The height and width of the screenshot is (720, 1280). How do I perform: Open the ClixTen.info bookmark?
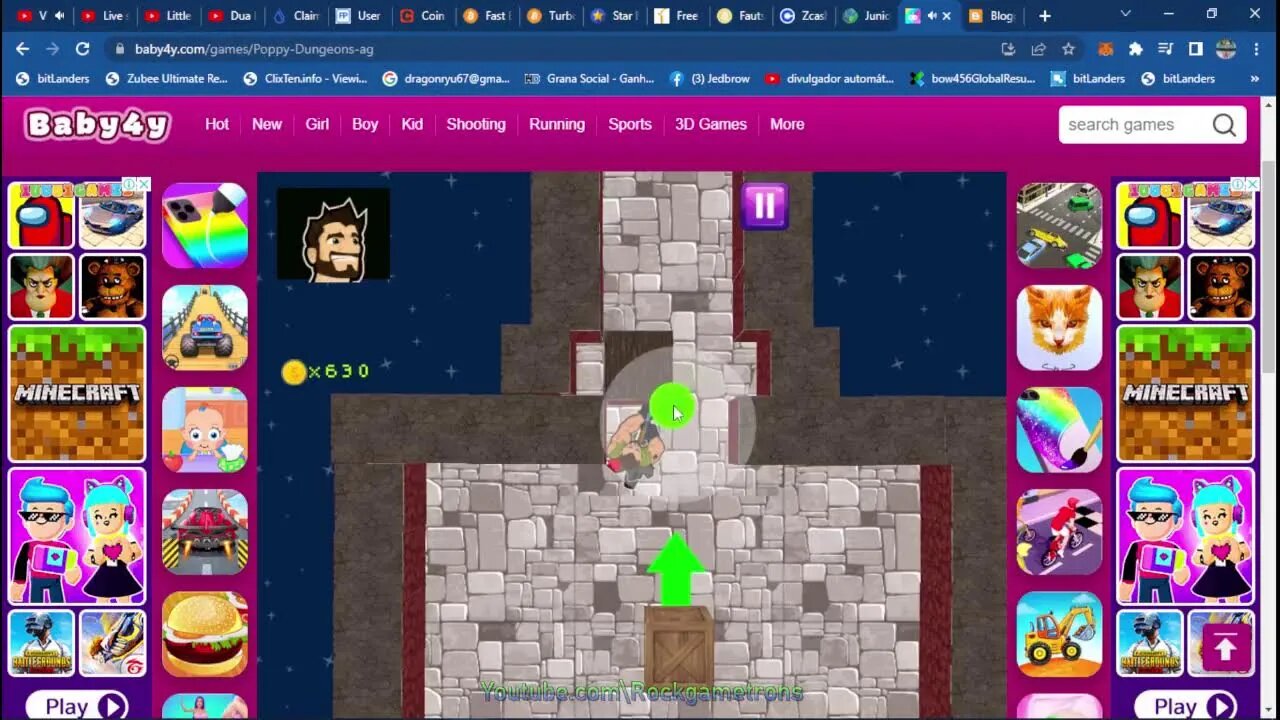[305, 78]
